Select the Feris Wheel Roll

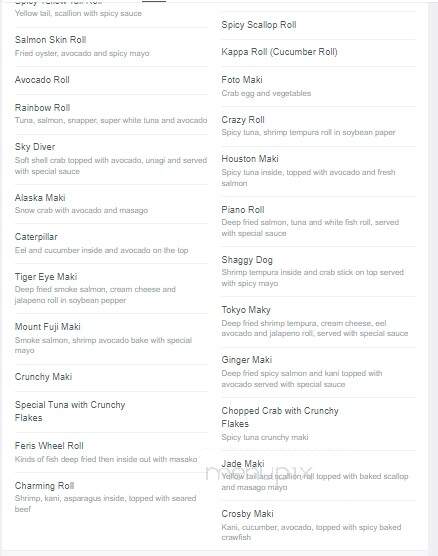[49, 446]
